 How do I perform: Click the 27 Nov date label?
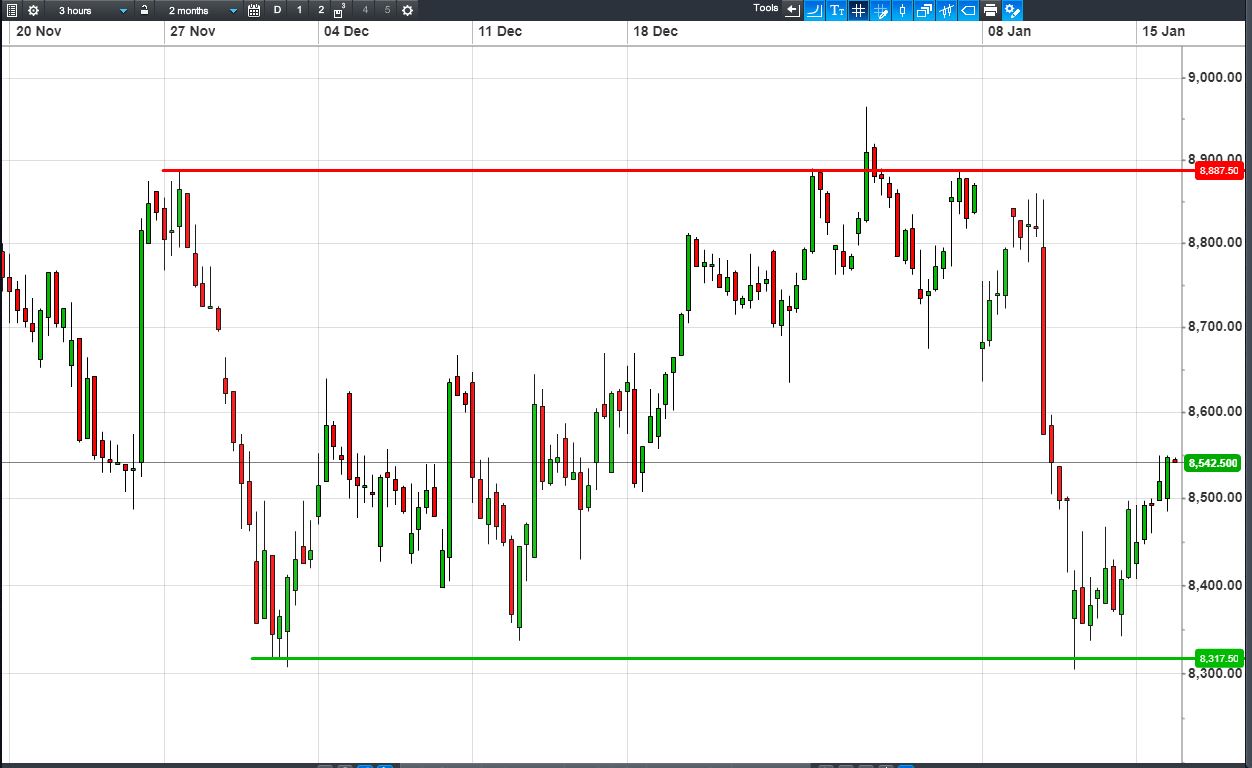[x=193, y=31]
